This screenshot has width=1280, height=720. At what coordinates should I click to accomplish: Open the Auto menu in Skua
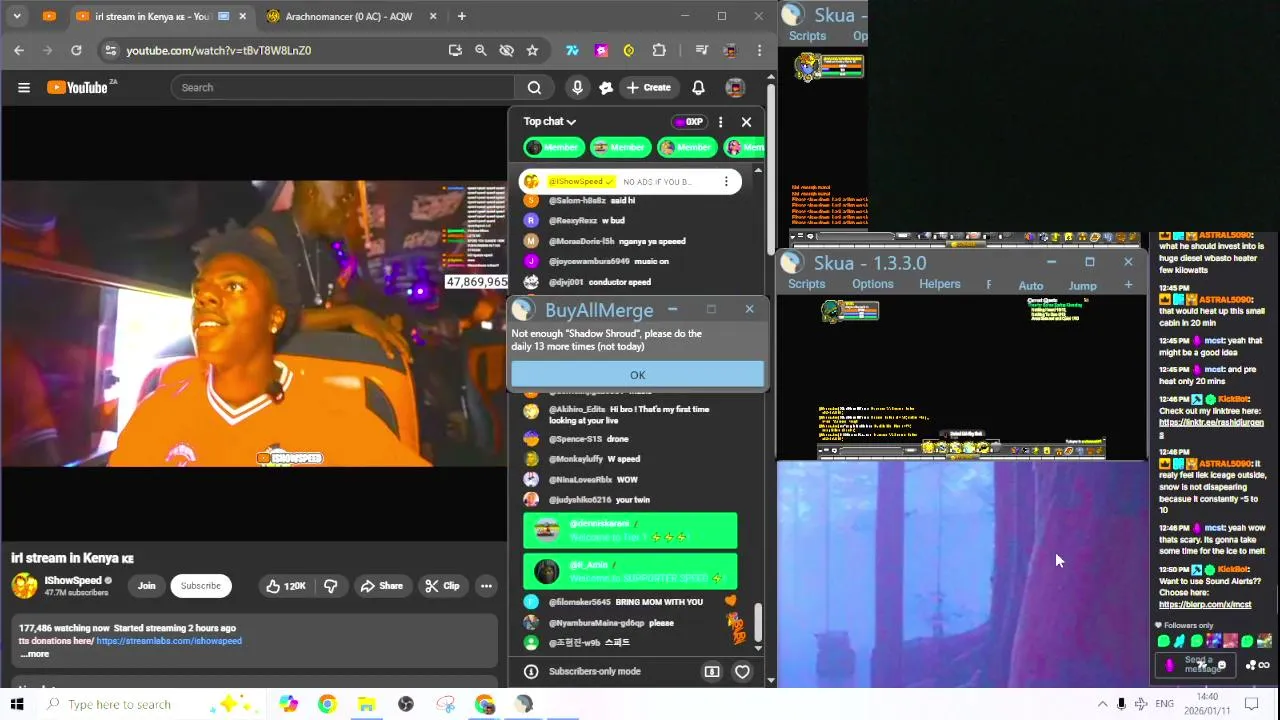tap(1031, 286)
